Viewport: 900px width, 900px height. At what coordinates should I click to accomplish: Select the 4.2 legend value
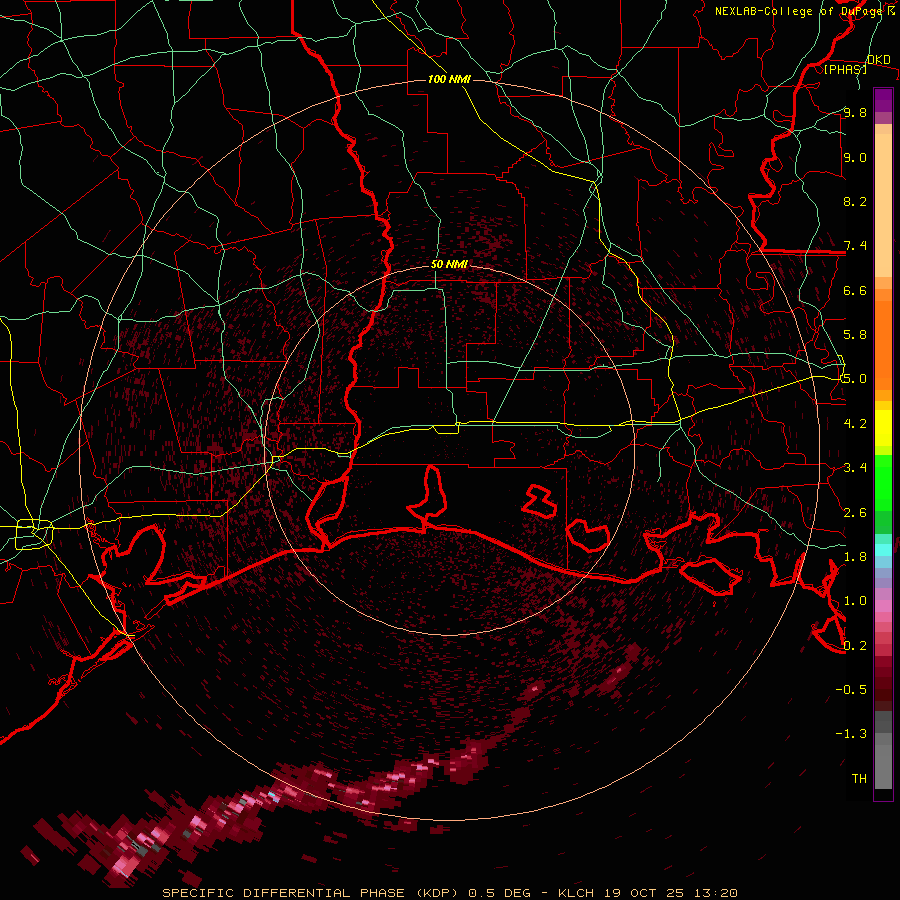point(855,424)
